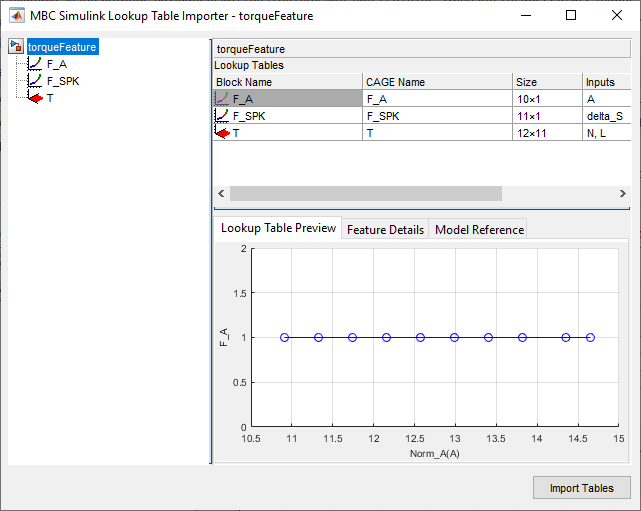Image resolution: width=641 pixels, height=511 pixels.
Task: Click F_SPK curve icon in Lookup Tables list
Action: [x=221, y=116]
